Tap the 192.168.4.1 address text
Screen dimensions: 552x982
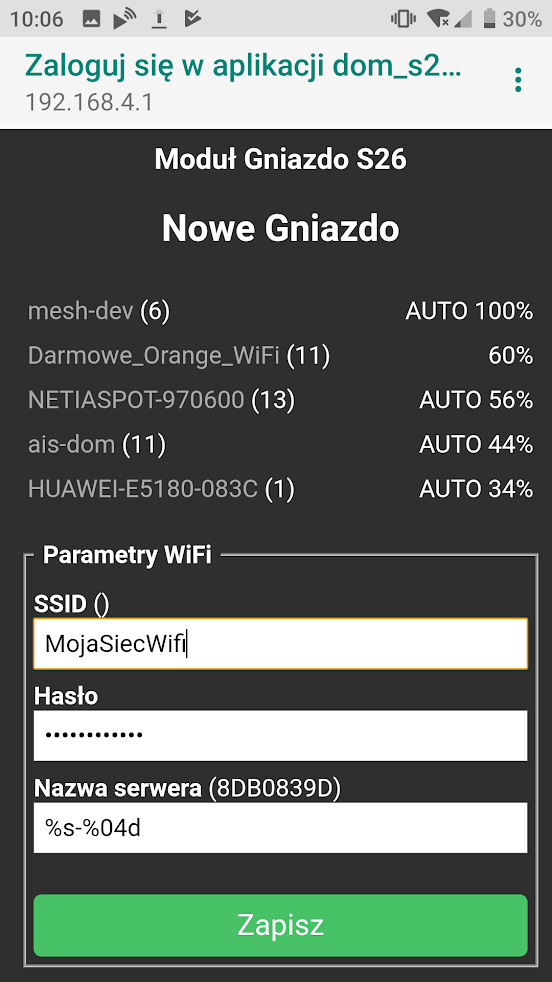[89, 101]
